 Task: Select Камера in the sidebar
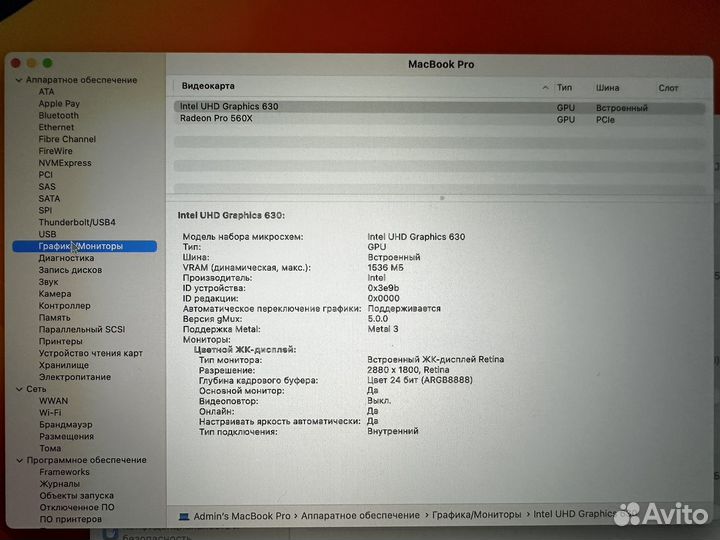click(55, 294)
